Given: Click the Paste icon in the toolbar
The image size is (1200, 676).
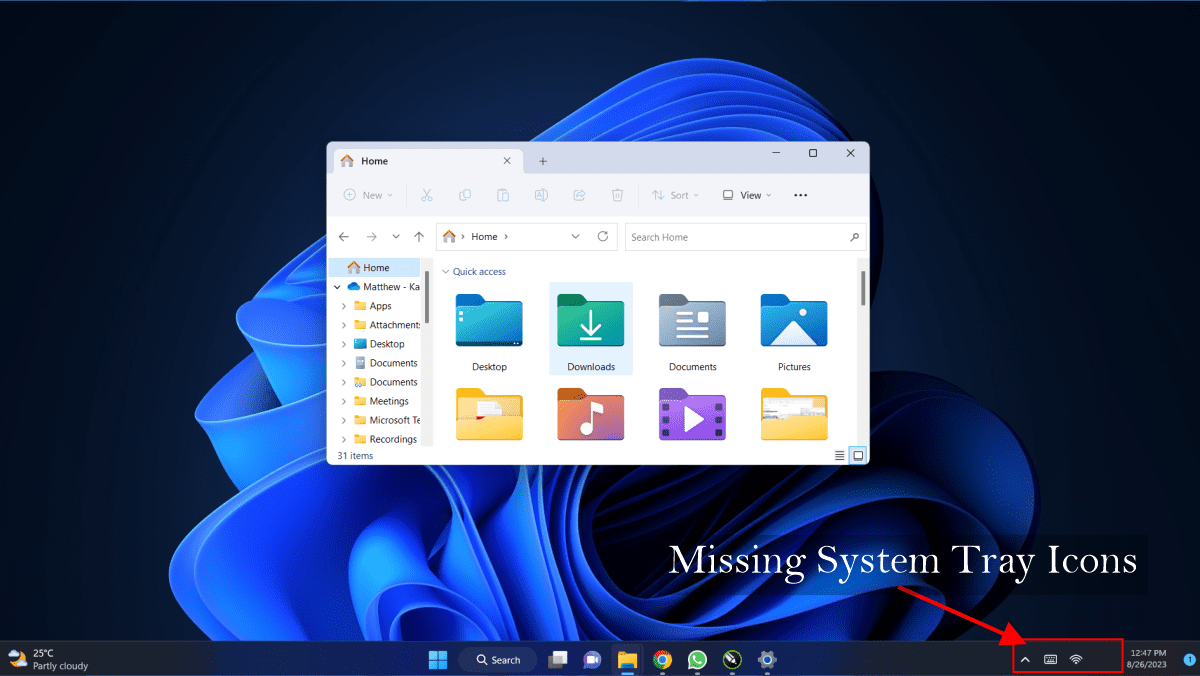Looking at the screenshot, I should tap(503, 195).
